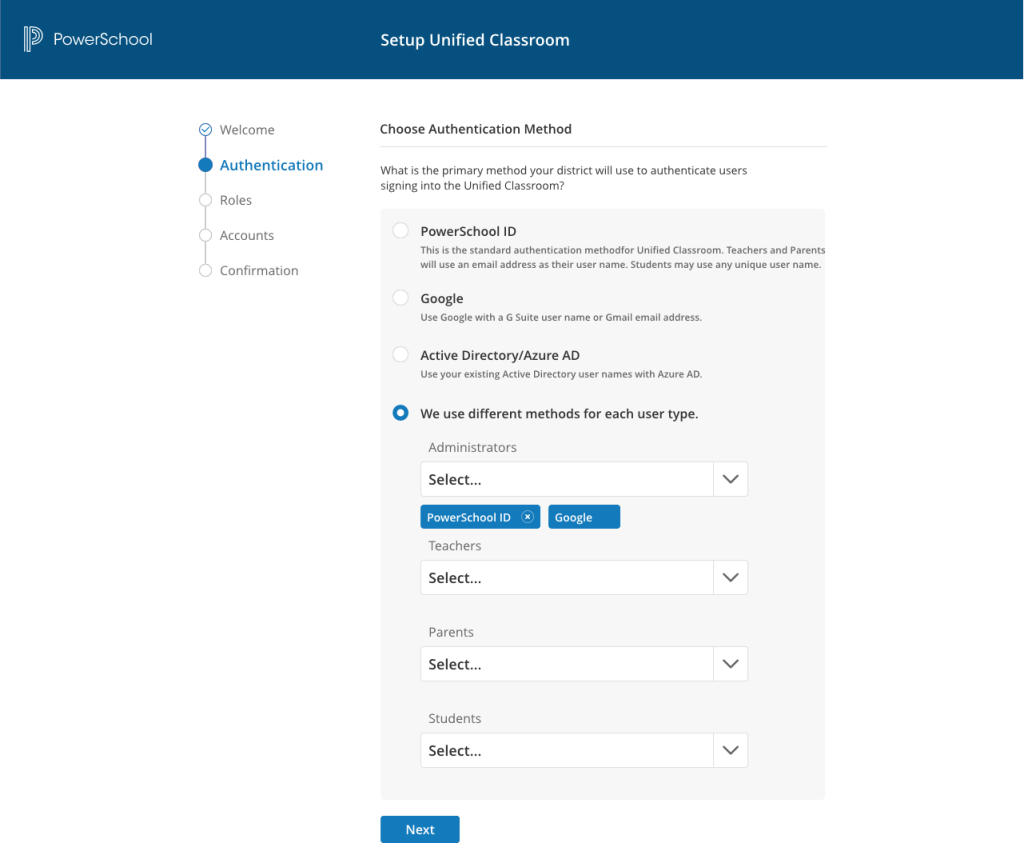Click the PowerSchool logo icon
1024x863 pixels.
33,40
